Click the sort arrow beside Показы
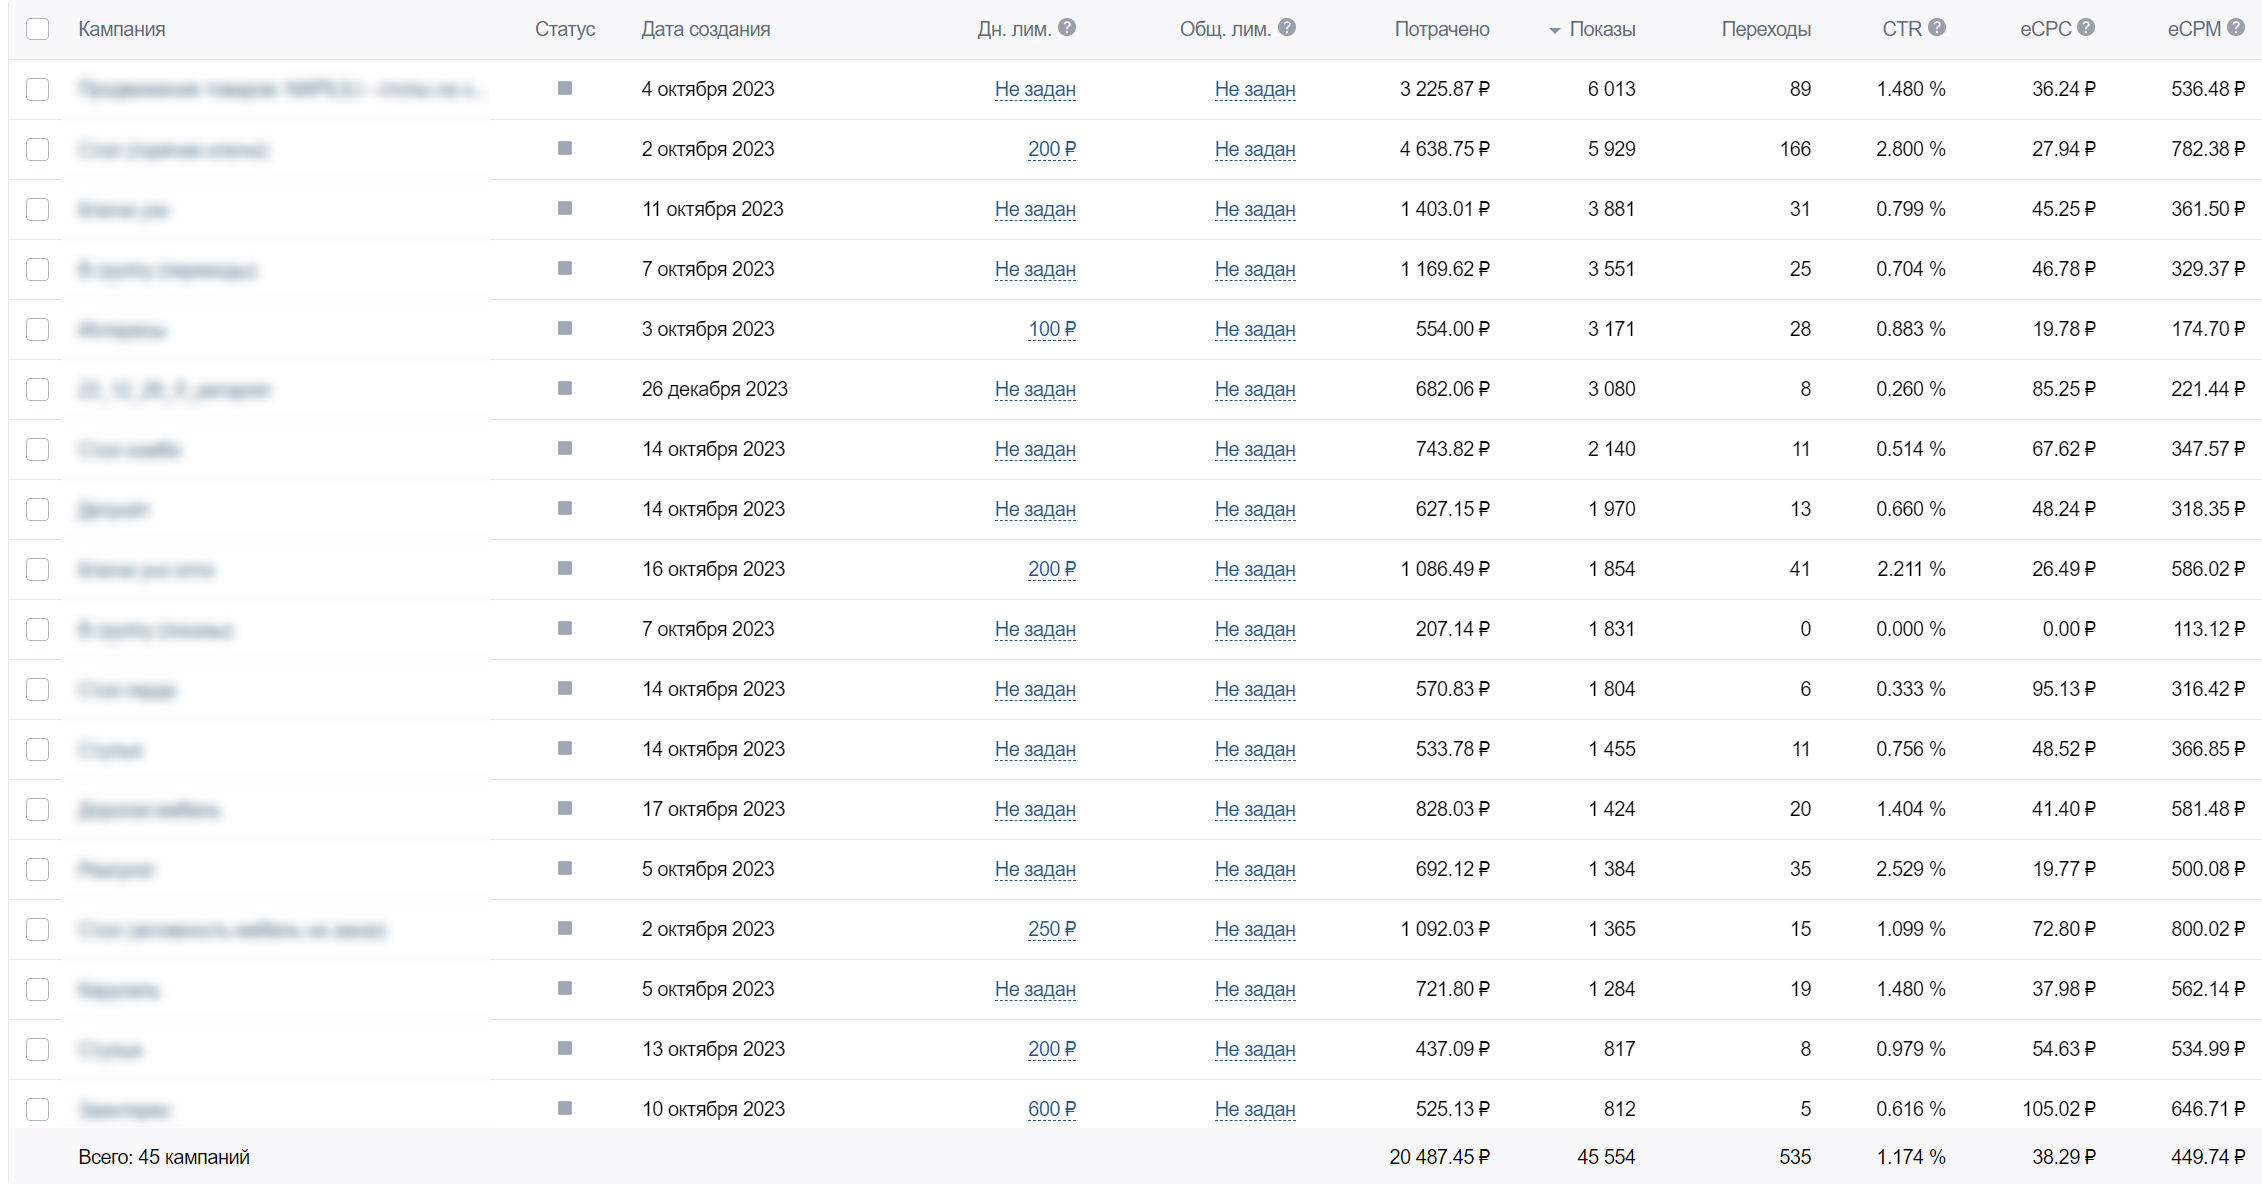 (1554, 31)
